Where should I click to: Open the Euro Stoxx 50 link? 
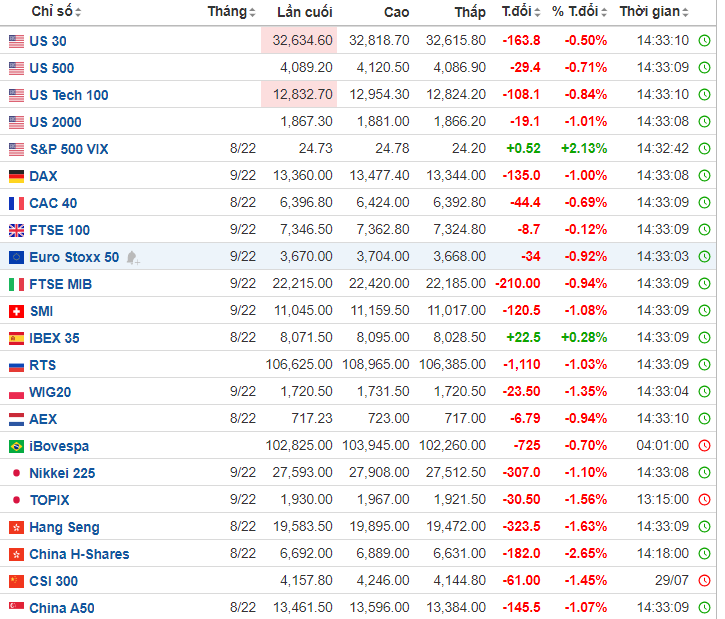tap(74, 257)
